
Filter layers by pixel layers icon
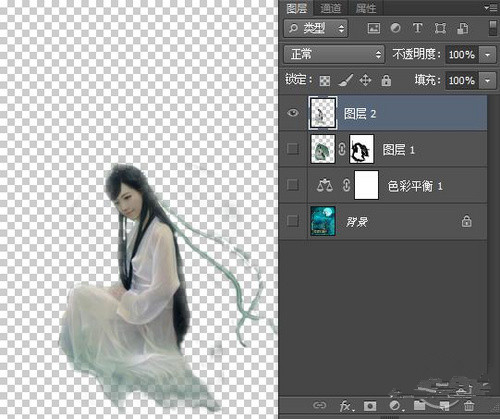(x=374, y=28)
